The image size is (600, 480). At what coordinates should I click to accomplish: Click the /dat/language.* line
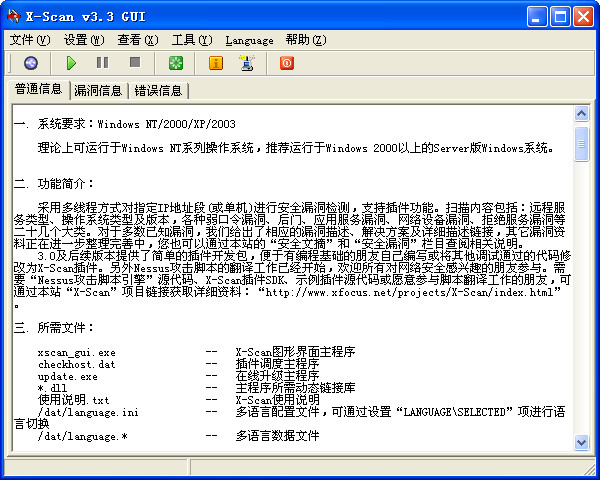[x=83, y=436]
